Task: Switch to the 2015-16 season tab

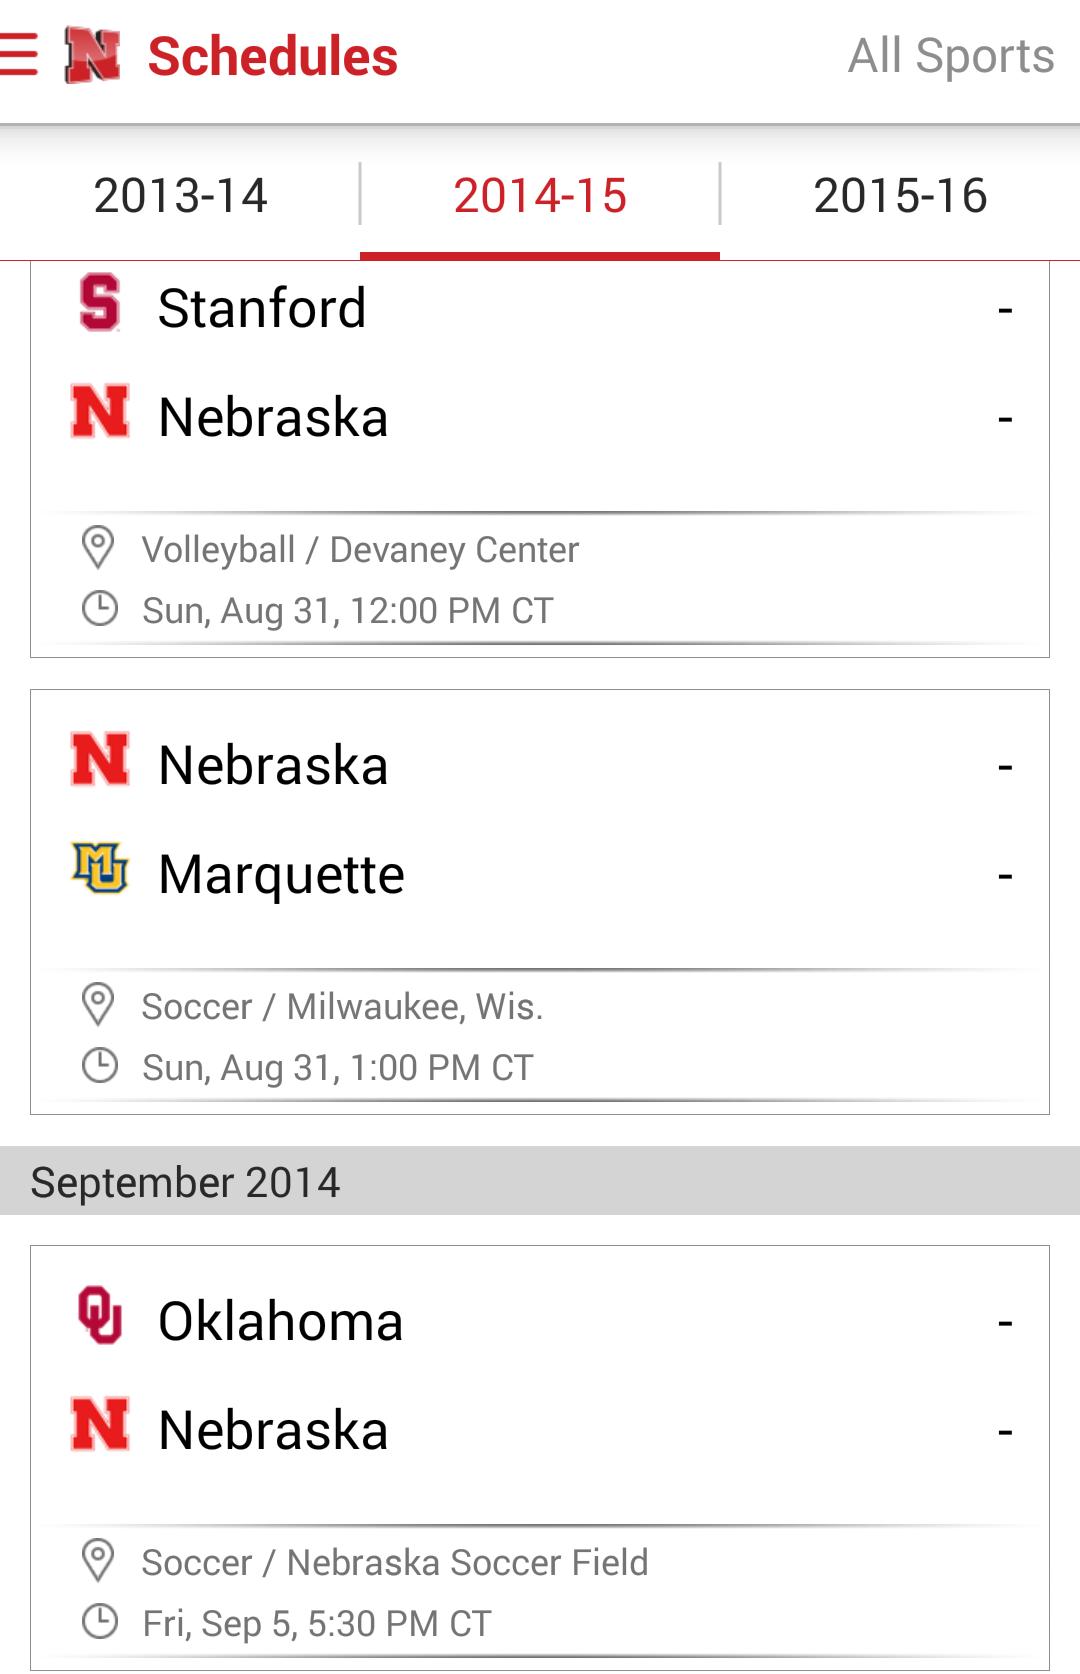Action: (900, 195)
